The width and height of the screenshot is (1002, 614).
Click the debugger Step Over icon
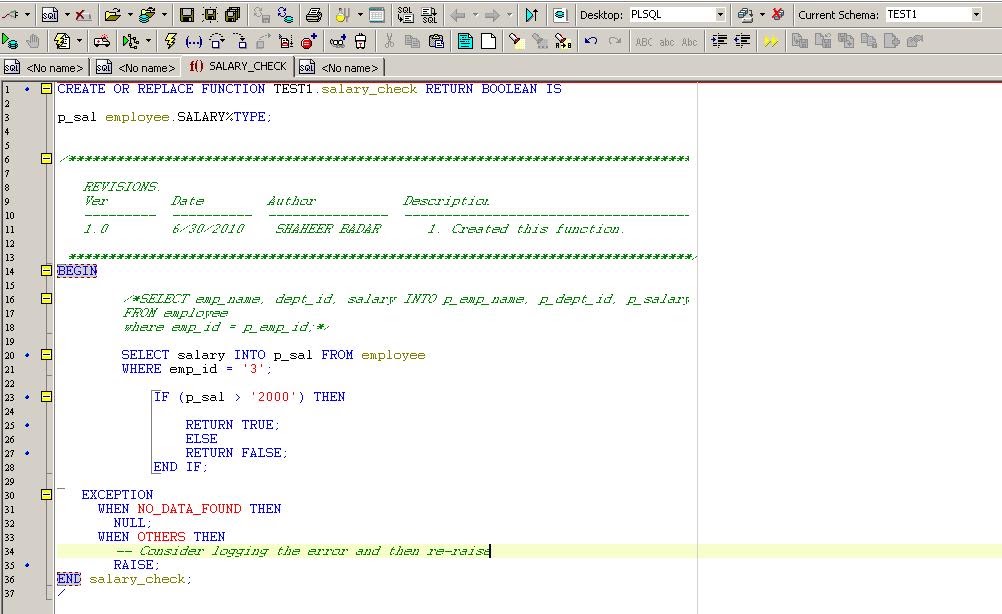(x=217, y=41)
